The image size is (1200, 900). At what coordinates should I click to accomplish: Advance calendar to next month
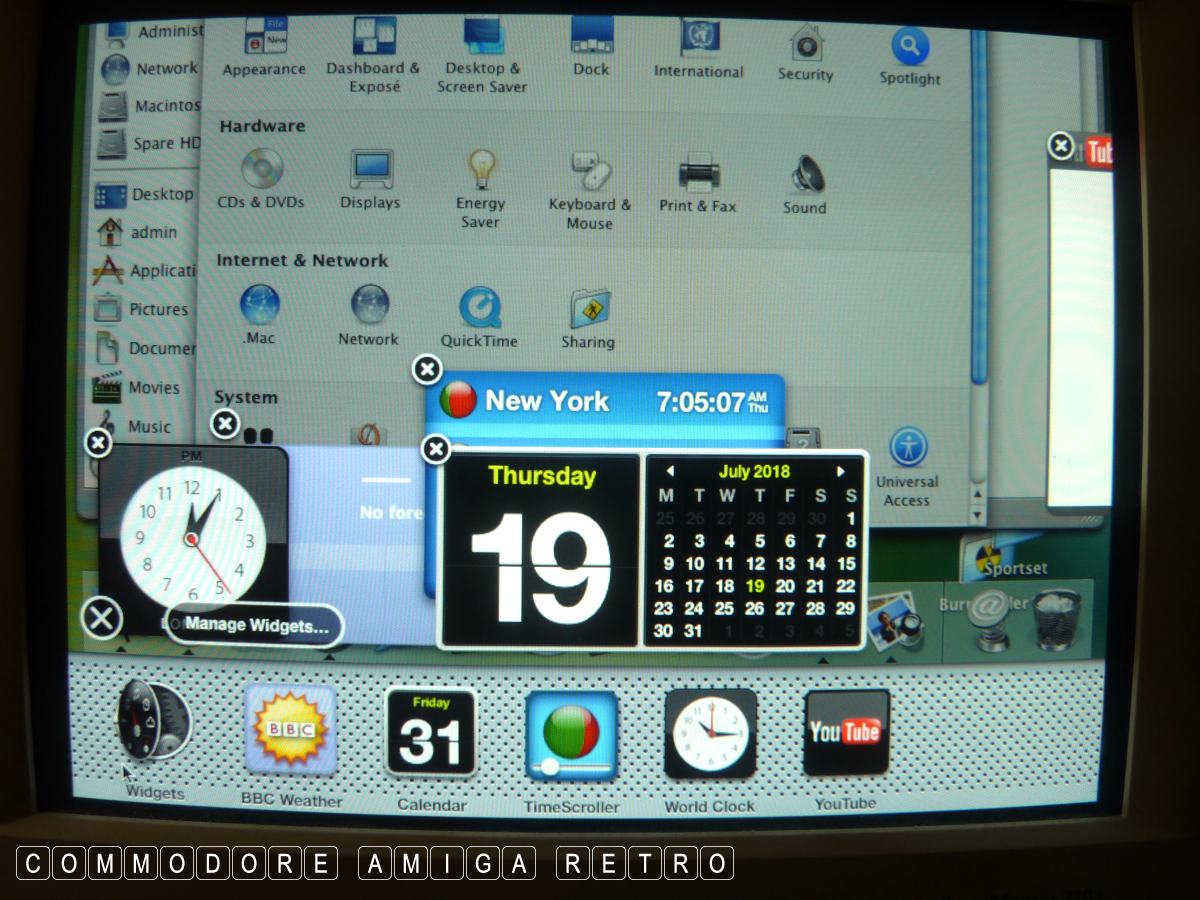841,471
